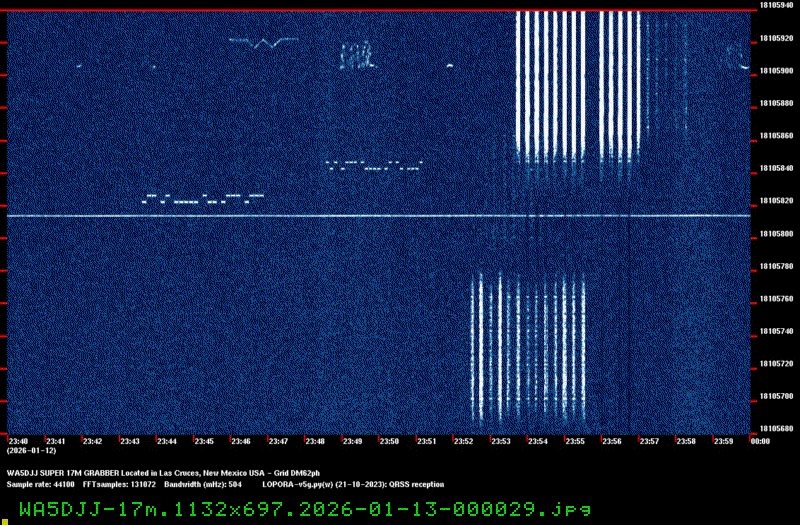Select the 23:42 time axis label

(x=92, y=441)
